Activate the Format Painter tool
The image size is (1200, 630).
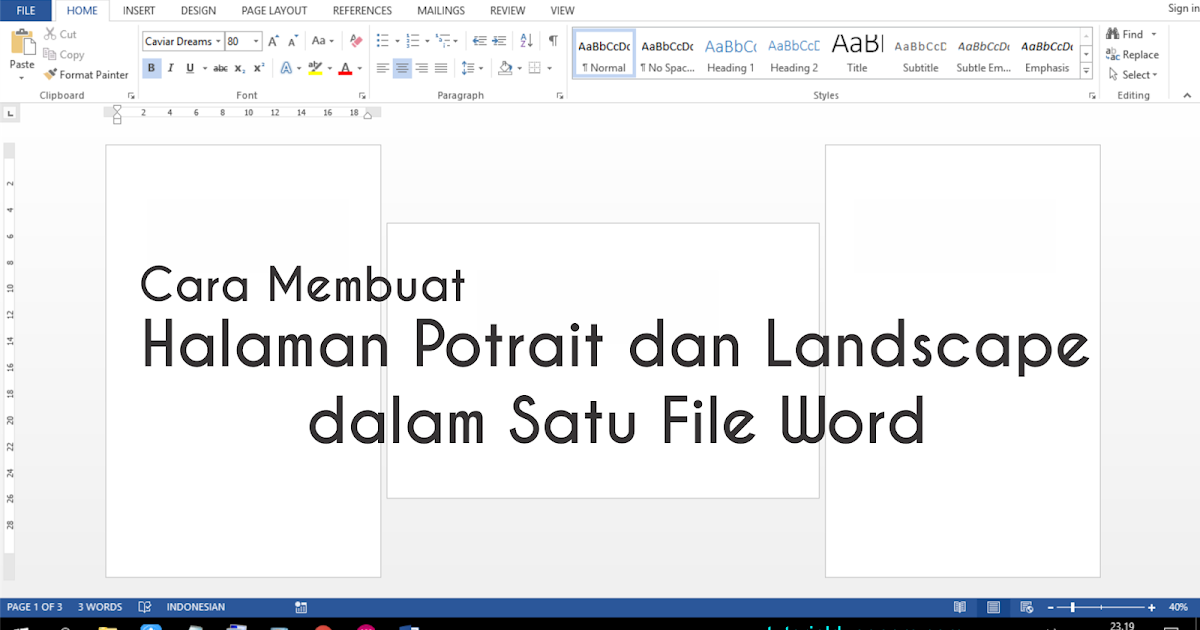pos(86,74)
